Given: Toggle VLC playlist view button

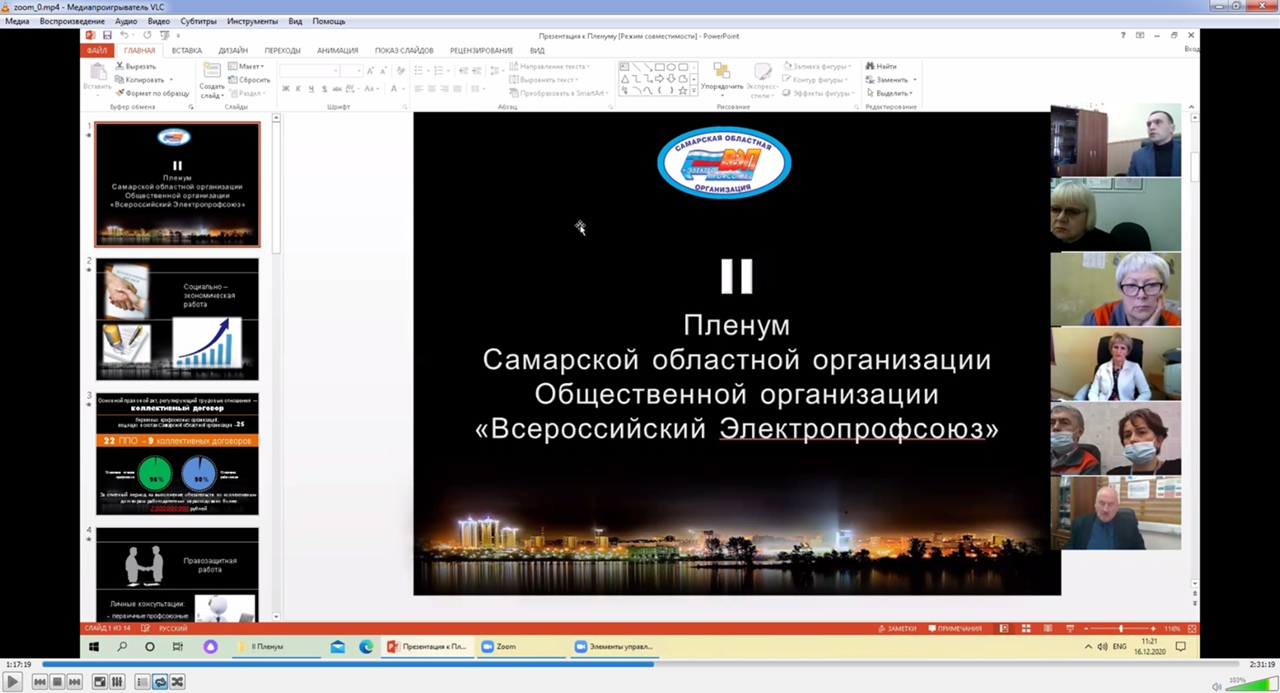Looking at the screenshot, I should [x=142, y=682].
